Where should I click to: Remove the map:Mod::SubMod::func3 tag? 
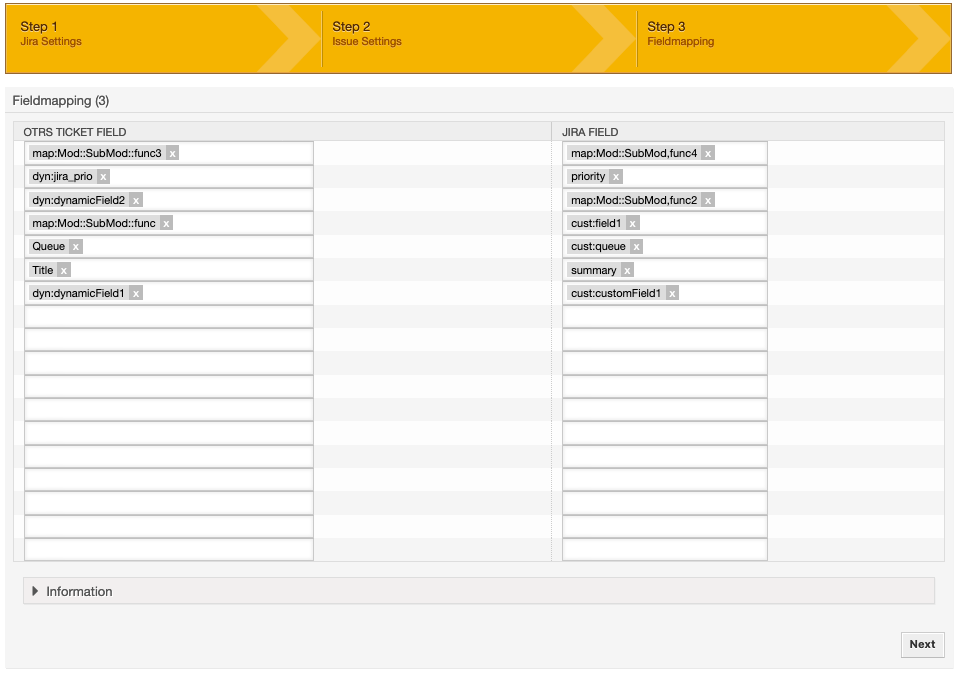173,154
